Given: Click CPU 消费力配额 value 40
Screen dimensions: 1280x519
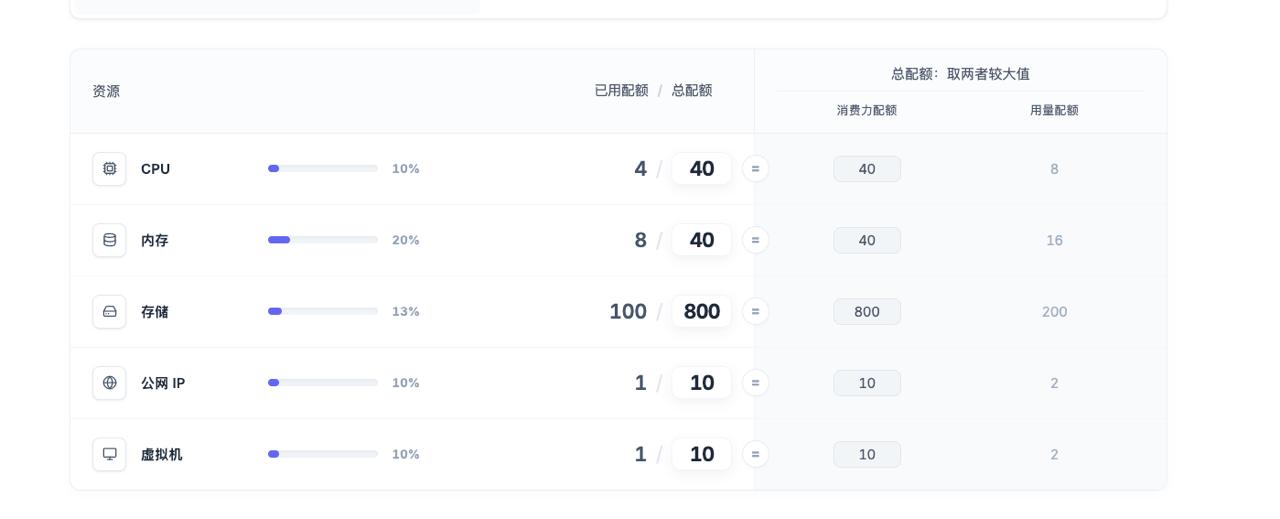Looking at the screenshot, I should pos(867,169).
